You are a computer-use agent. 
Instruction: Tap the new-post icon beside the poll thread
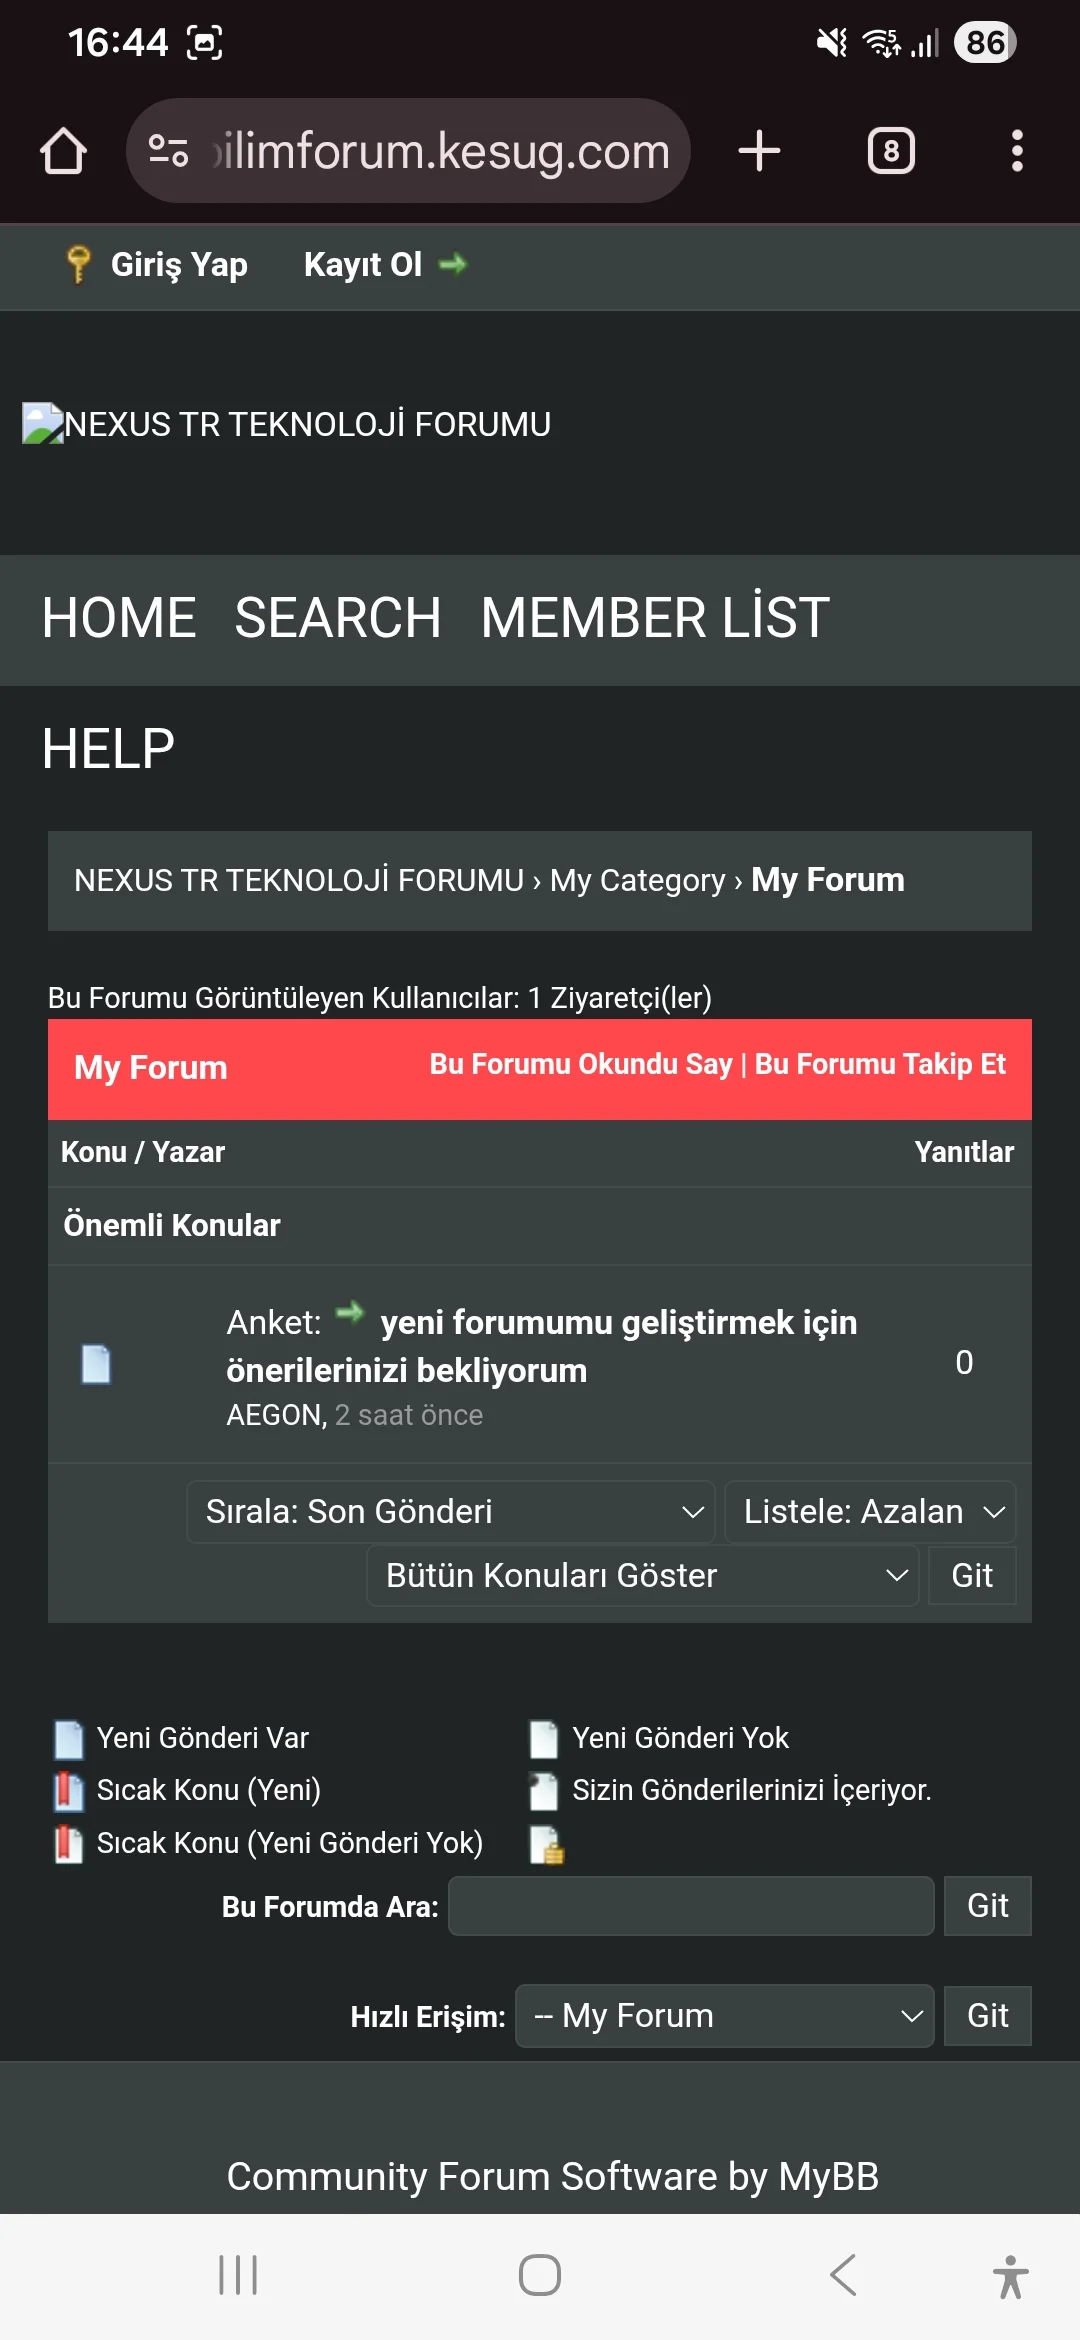tap(96, 1364)
